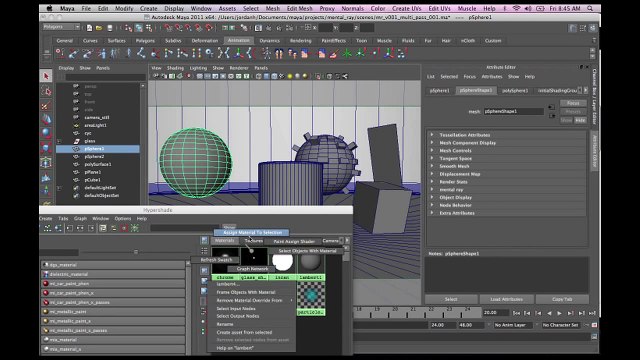
Task: Select the pSphereShape1 attribute tab
Action: tap(476, 90)
